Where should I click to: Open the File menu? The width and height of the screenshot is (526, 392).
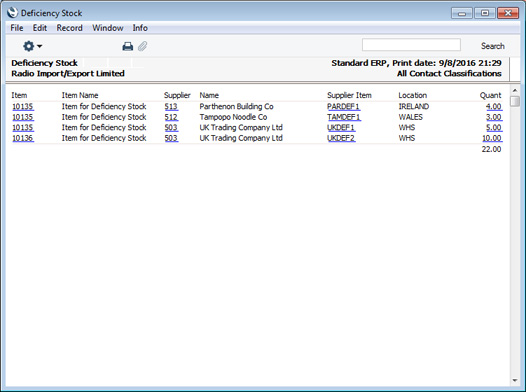click(x=17, y=28)
